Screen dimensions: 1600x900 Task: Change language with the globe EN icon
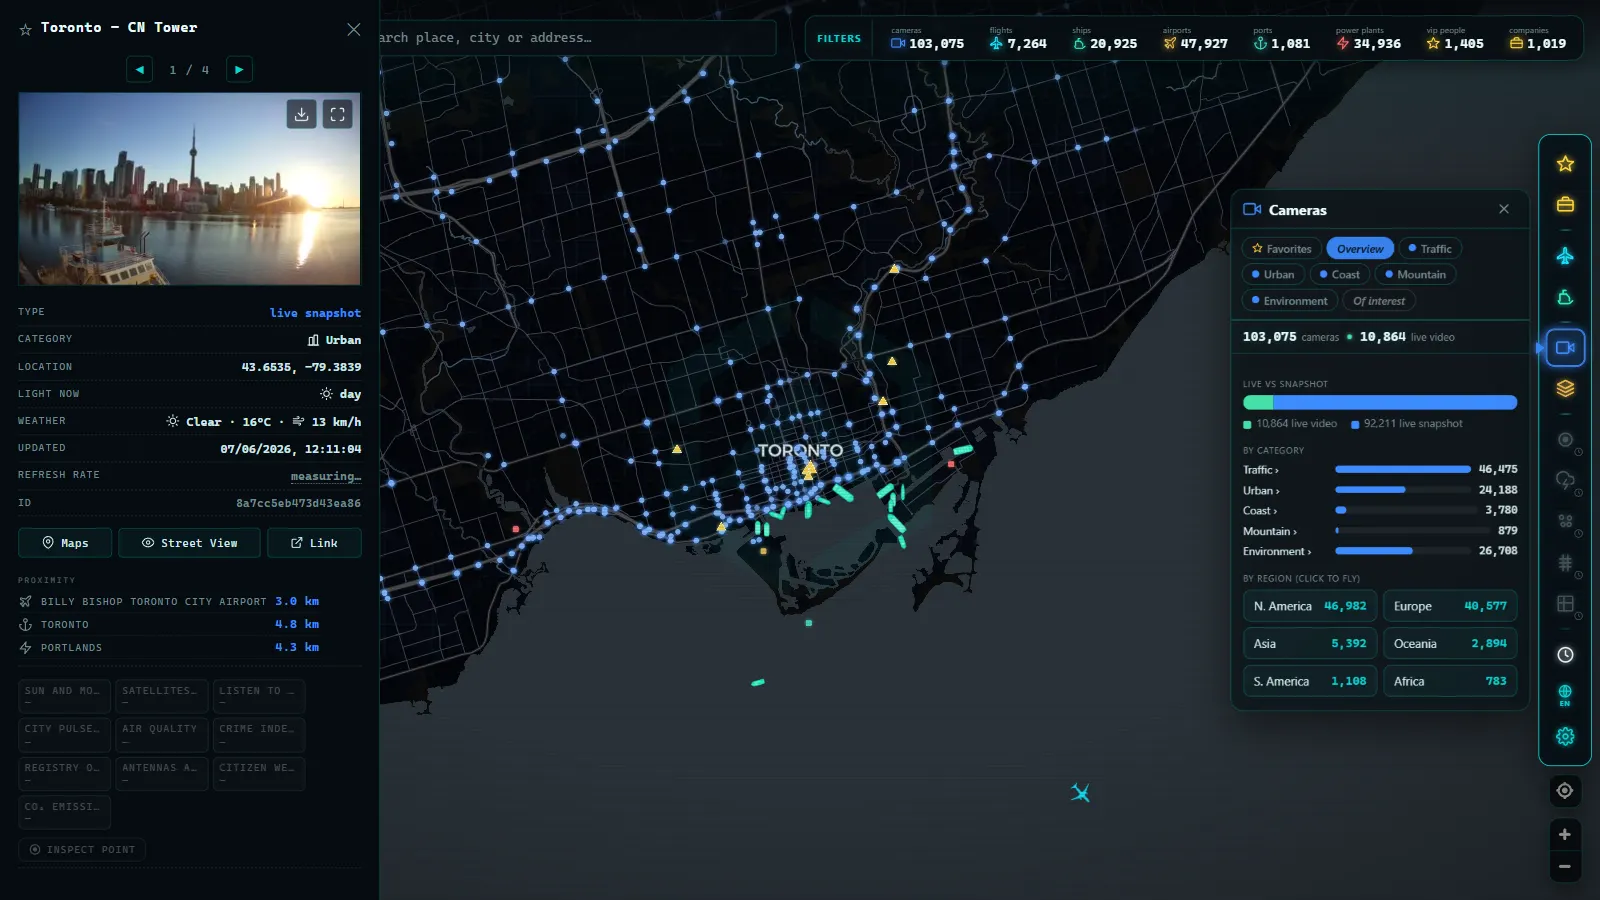[1565, 695]
